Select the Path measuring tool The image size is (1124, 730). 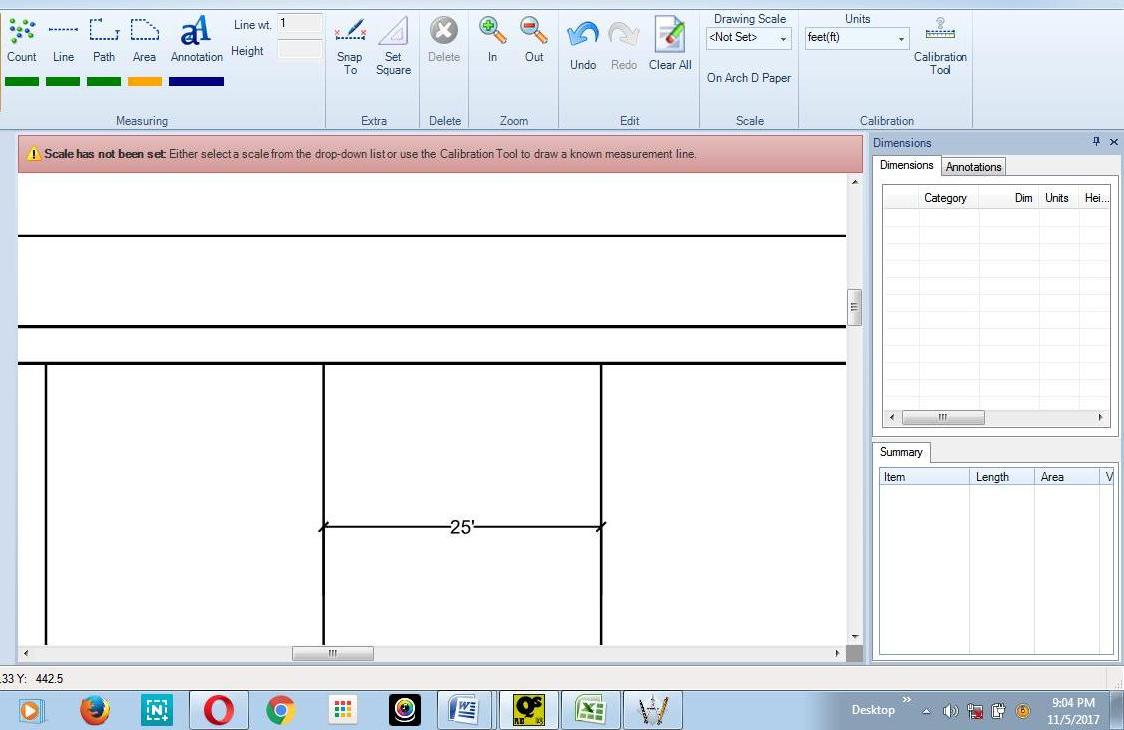pyautogui.click(x=104, y=38)
